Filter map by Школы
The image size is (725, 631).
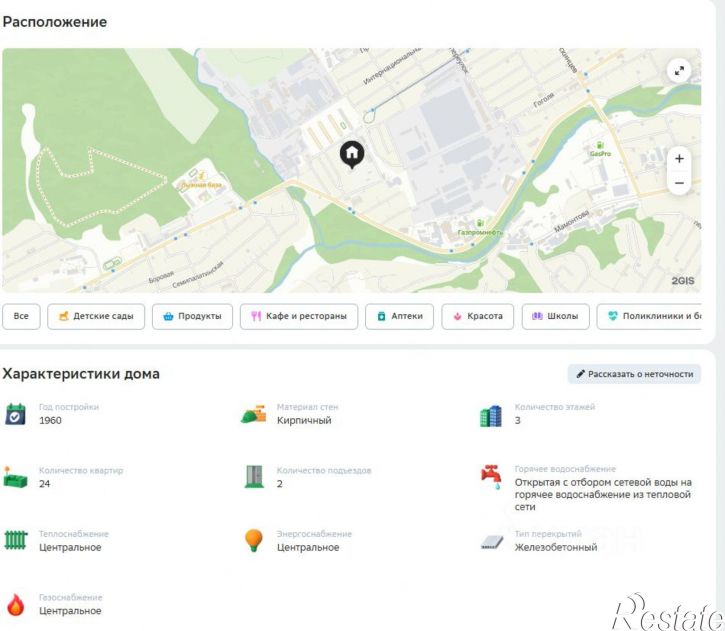(556, 316)
